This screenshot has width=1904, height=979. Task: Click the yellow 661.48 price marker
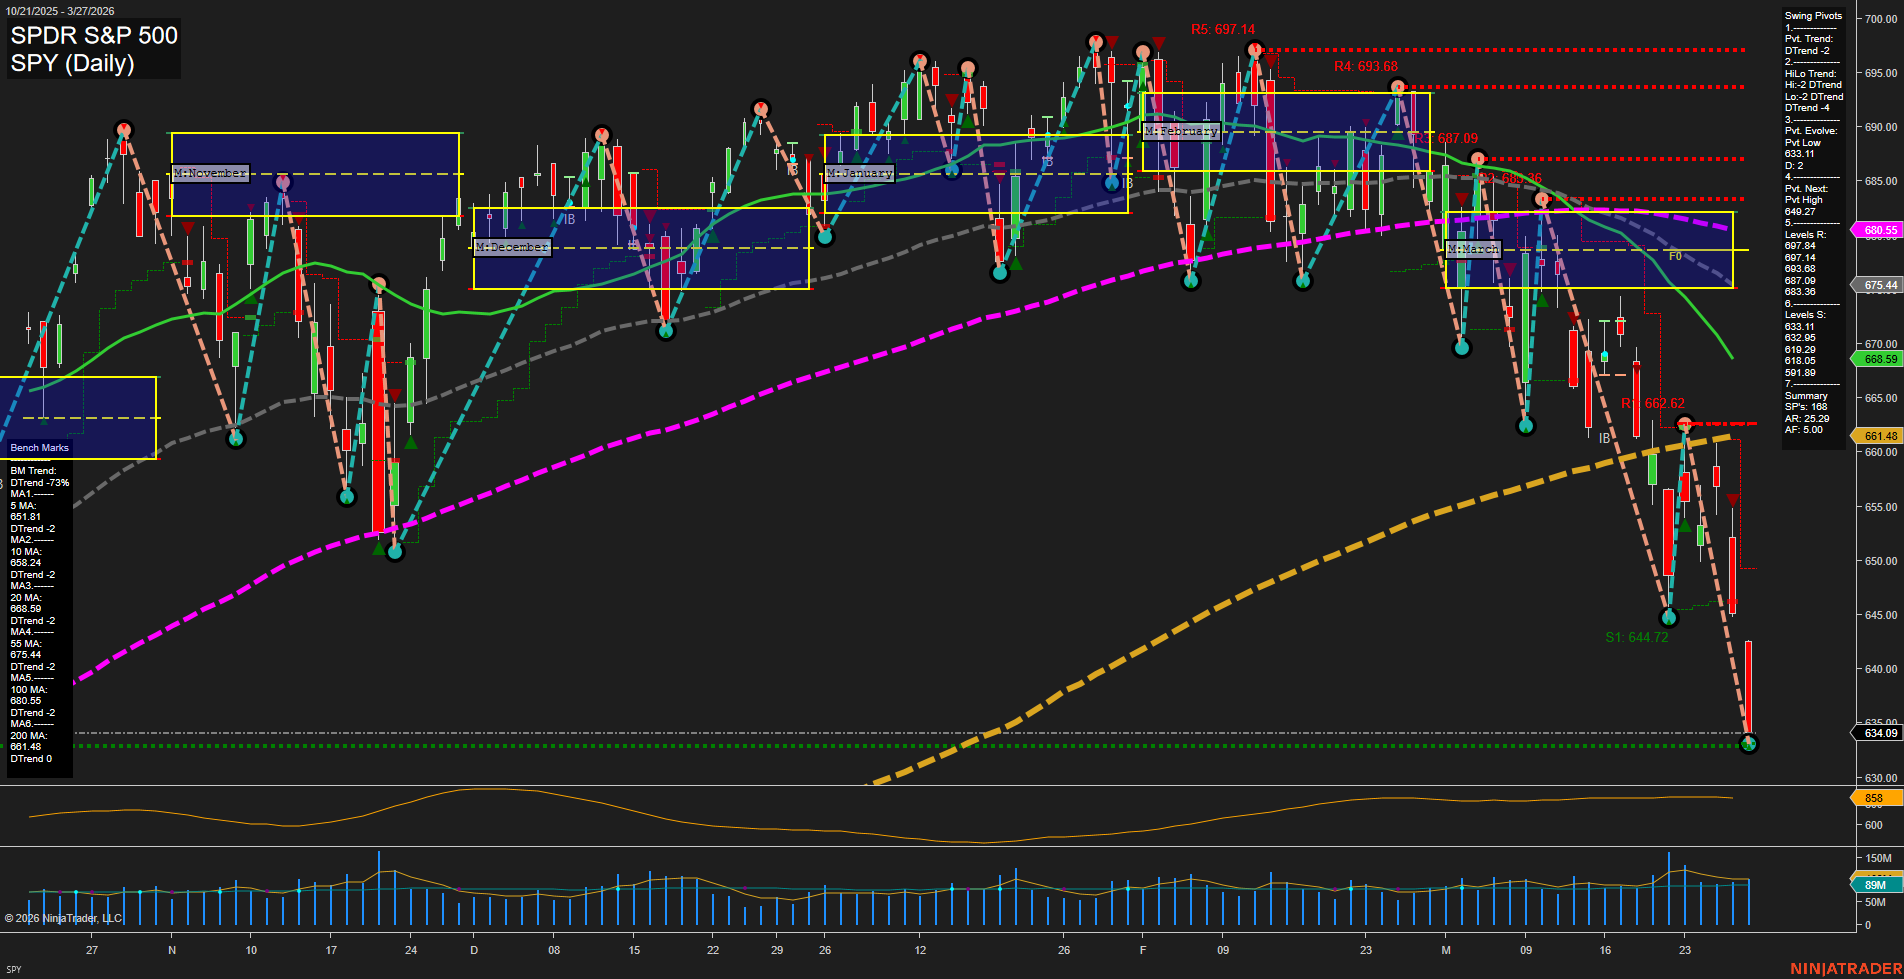point(1879,436)
